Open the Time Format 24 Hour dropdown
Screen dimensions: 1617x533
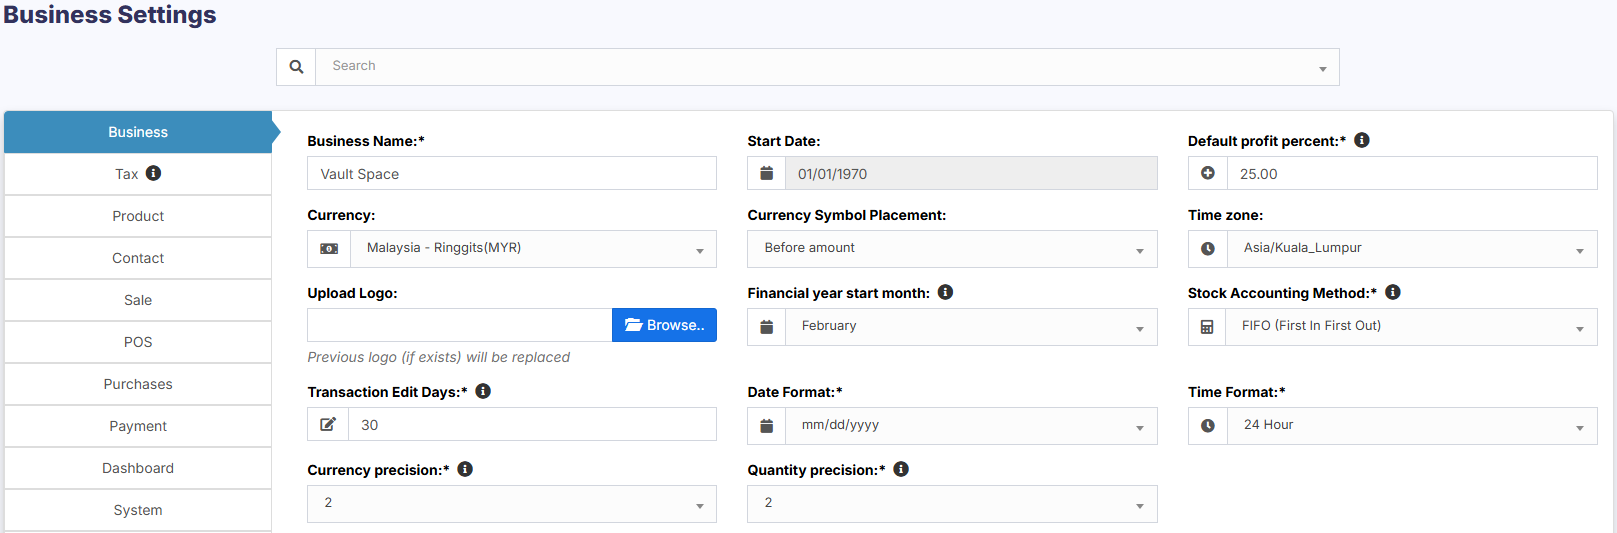(1411, 426)
